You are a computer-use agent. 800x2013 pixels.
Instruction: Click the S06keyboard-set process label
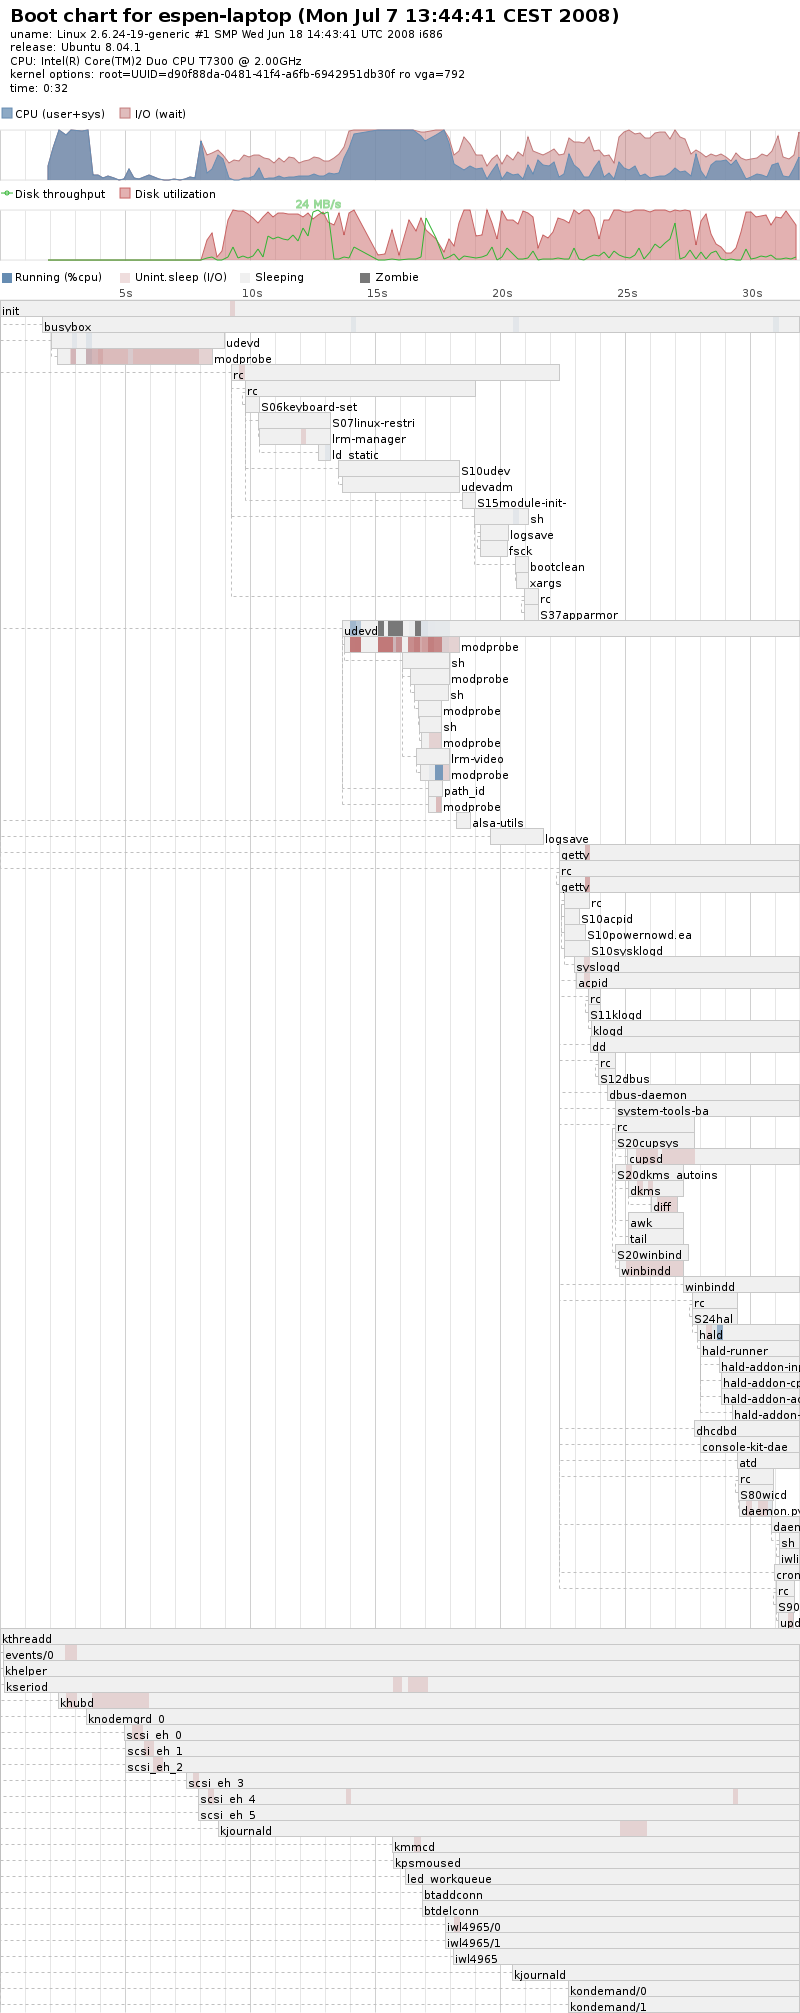(x=309, y=407)
